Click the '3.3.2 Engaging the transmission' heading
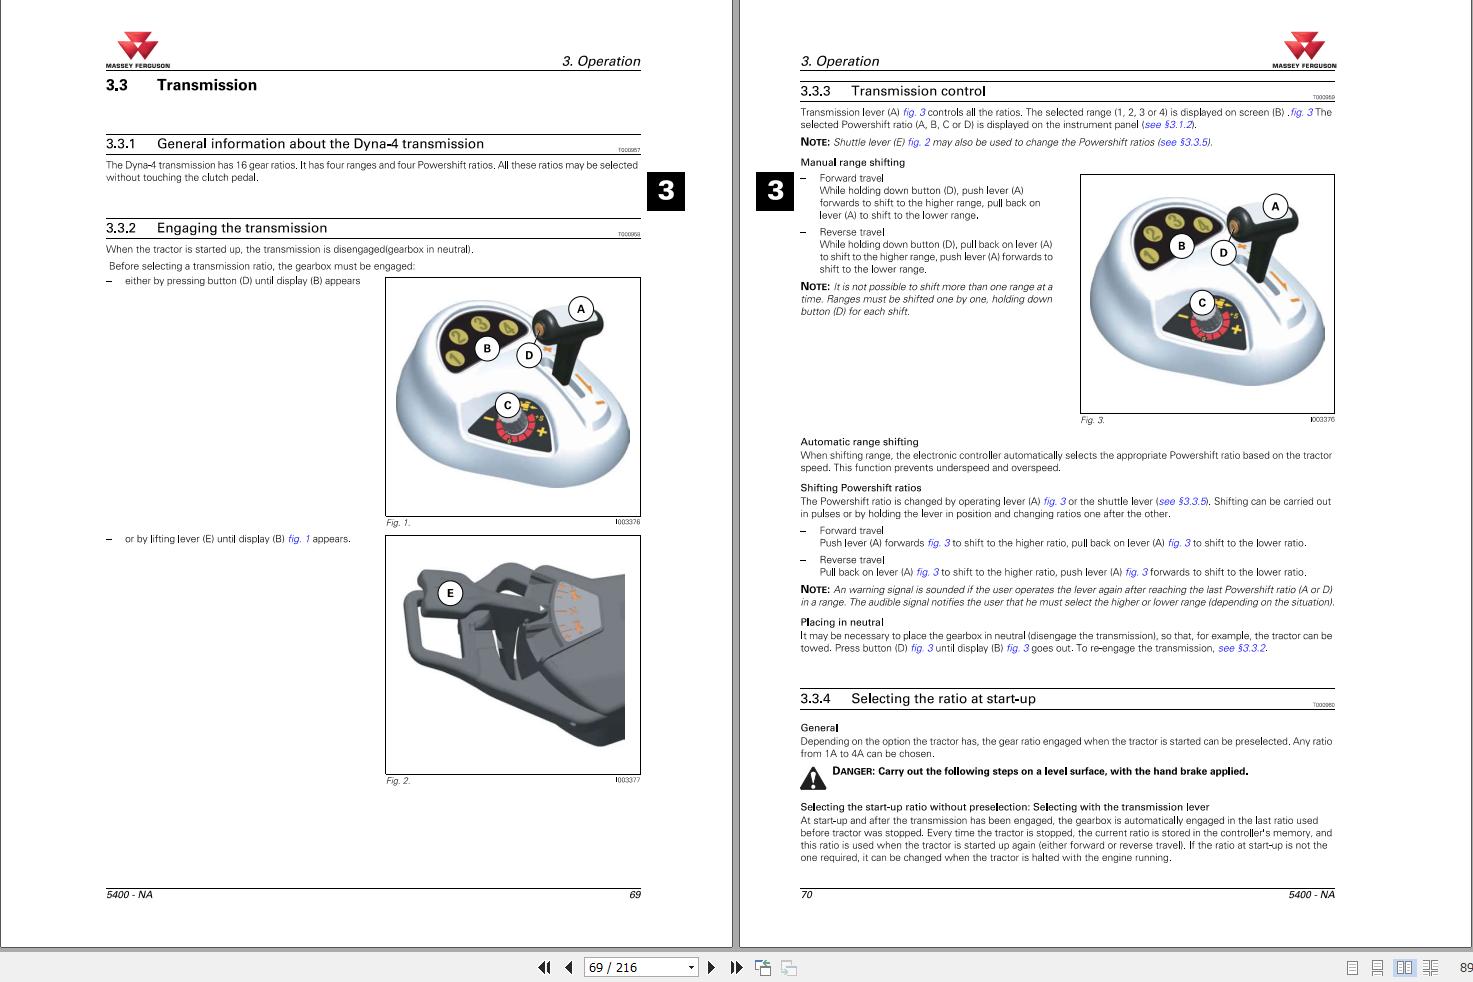1473x982 pixels. [217, 228]
